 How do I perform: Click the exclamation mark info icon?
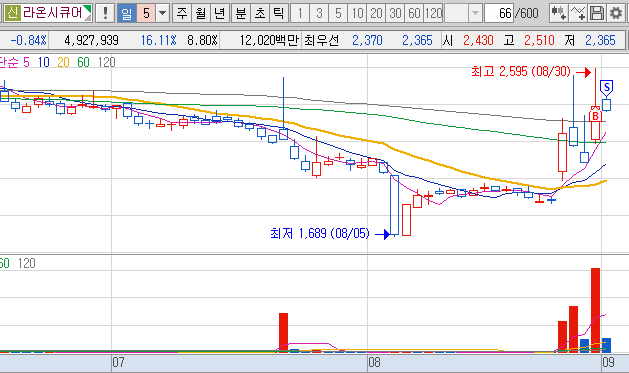point(105,13)
